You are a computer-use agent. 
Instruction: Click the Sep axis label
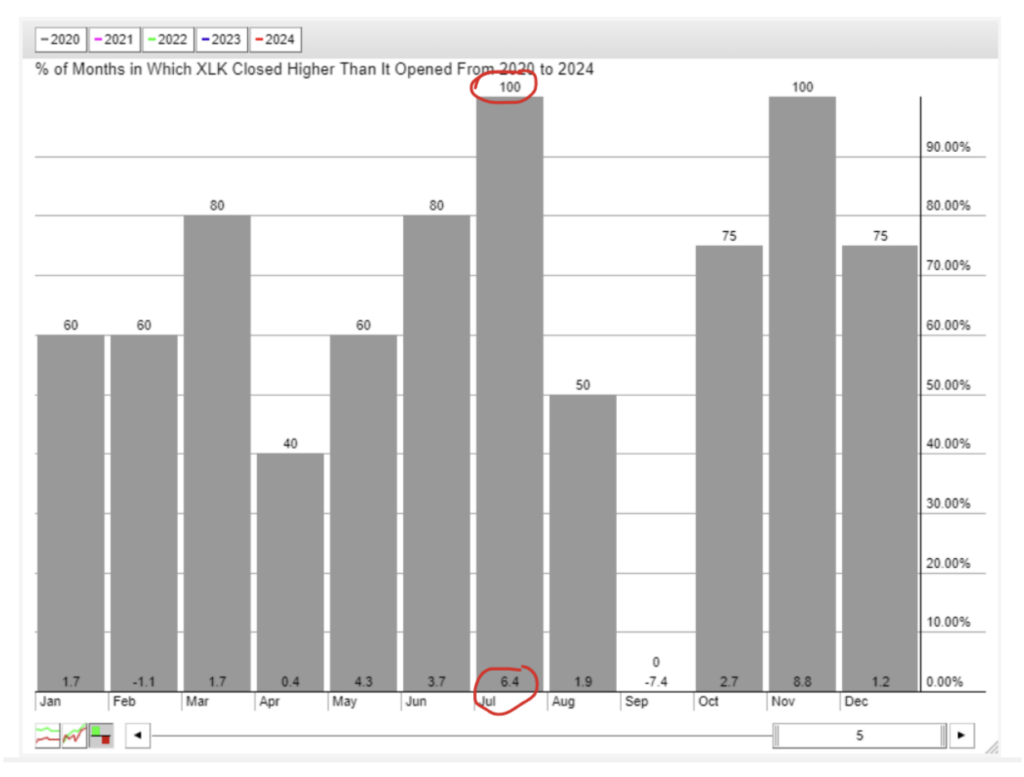point(636,702)
